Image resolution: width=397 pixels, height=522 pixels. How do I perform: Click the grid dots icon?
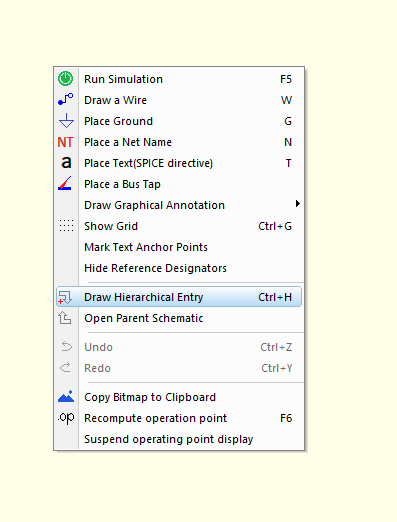coord(66,226)
